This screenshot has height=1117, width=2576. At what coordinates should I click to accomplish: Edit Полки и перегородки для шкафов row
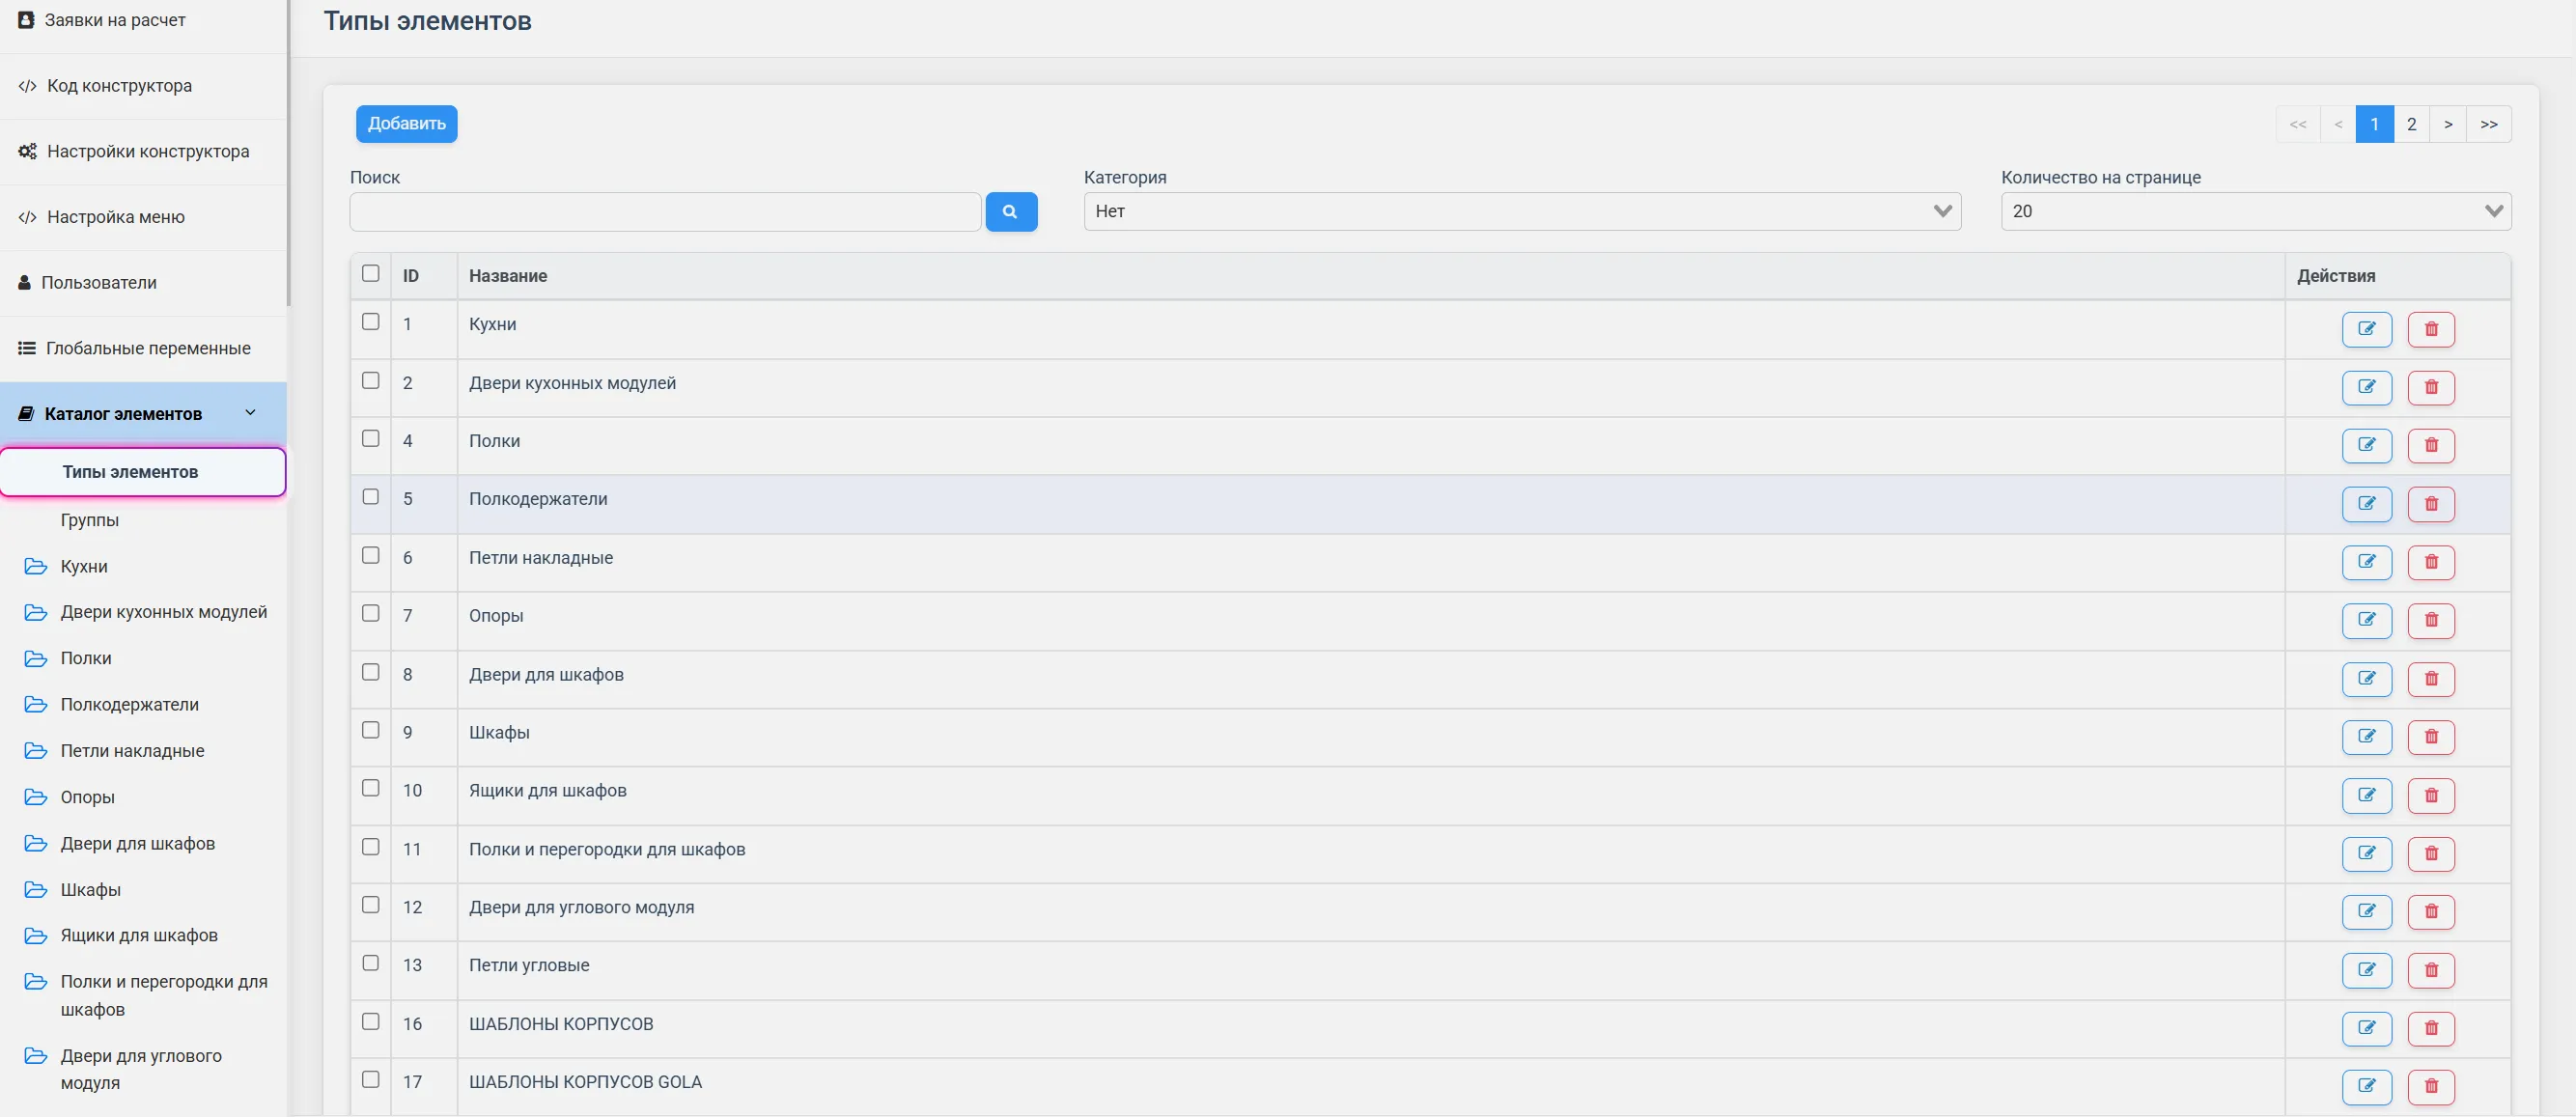pyautogui.click(x=2366, y=853)
